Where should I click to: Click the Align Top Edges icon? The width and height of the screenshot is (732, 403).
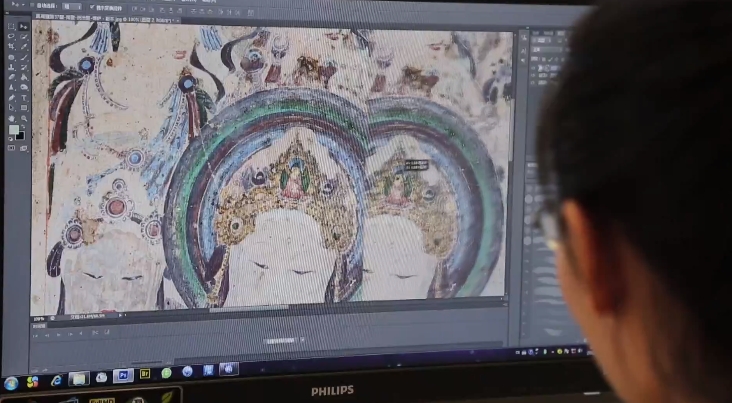(134, 9)
